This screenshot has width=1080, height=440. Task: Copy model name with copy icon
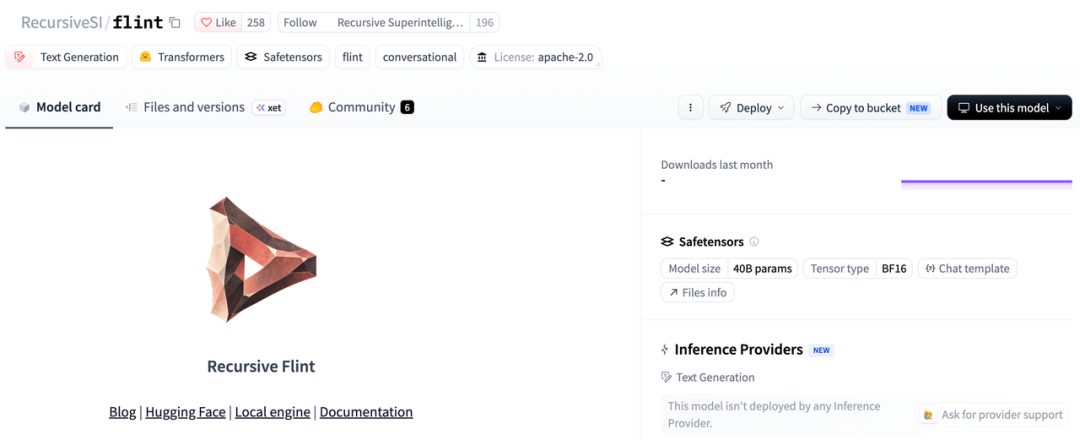point(175,23)
